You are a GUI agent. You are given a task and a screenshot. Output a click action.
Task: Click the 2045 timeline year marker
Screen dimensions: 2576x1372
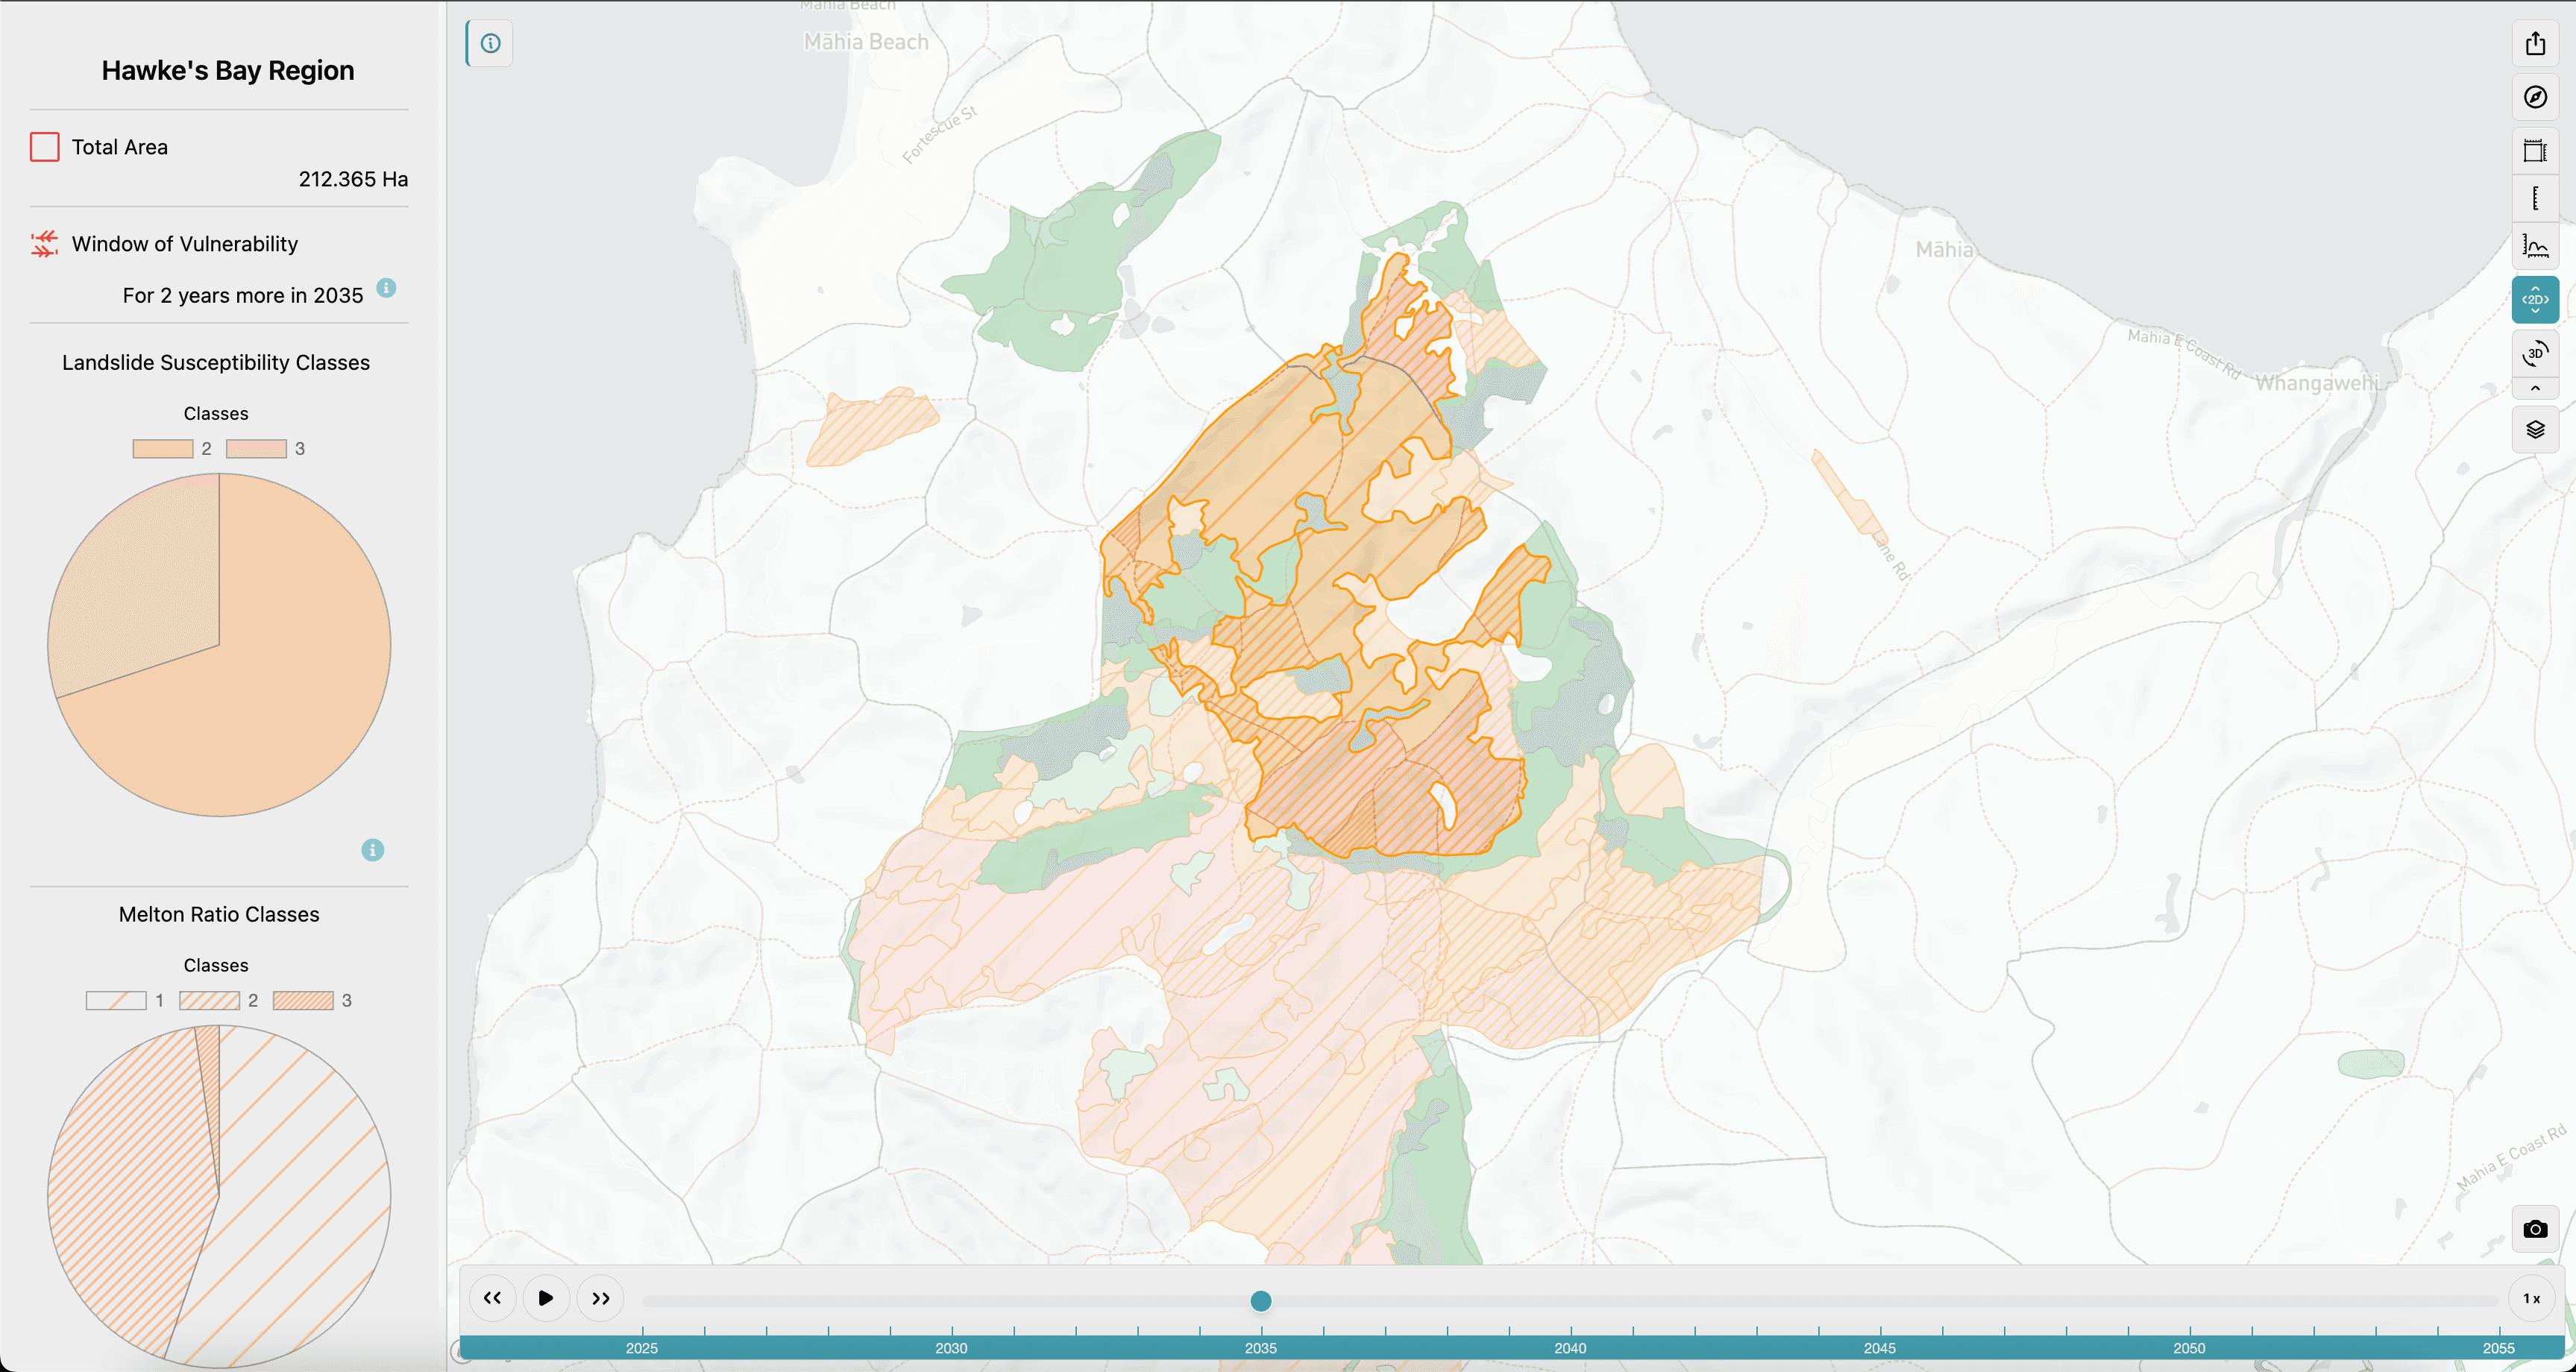pos(1879,1348)
